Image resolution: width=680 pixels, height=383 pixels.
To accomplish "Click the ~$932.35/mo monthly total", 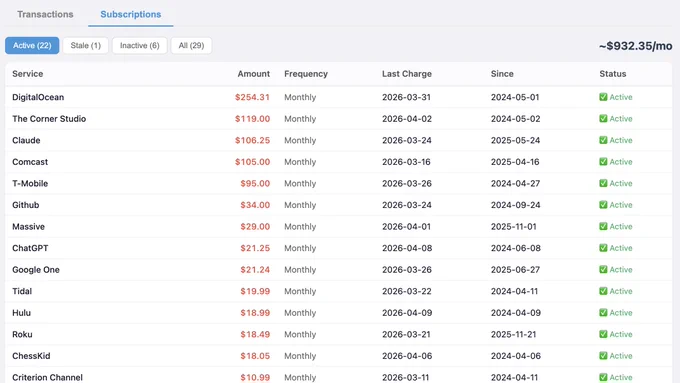I will (x=636, y=46).
